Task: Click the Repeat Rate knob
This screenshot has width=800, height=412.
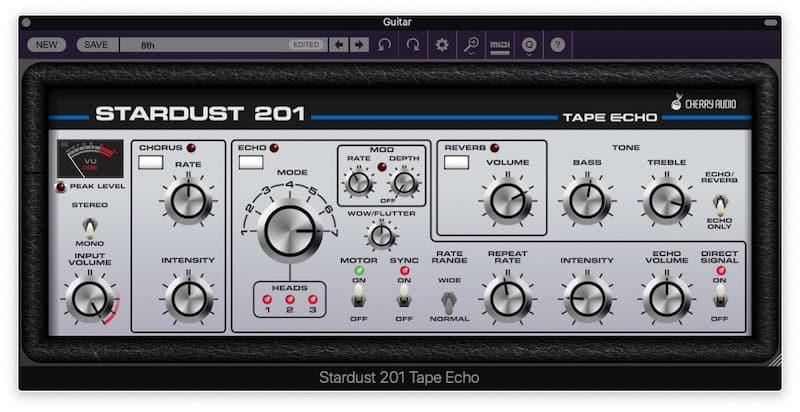Action: tap(507, 298)
